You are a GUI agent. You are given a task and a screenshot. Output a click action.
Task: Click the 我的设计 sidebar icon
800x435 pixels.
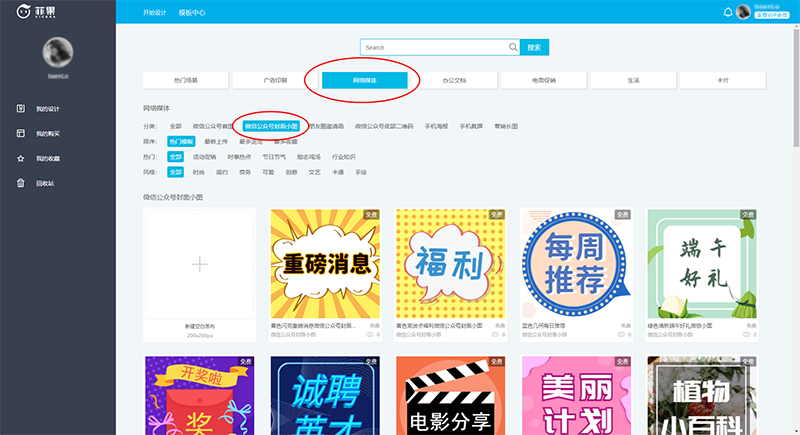click(x=20, y=109)
